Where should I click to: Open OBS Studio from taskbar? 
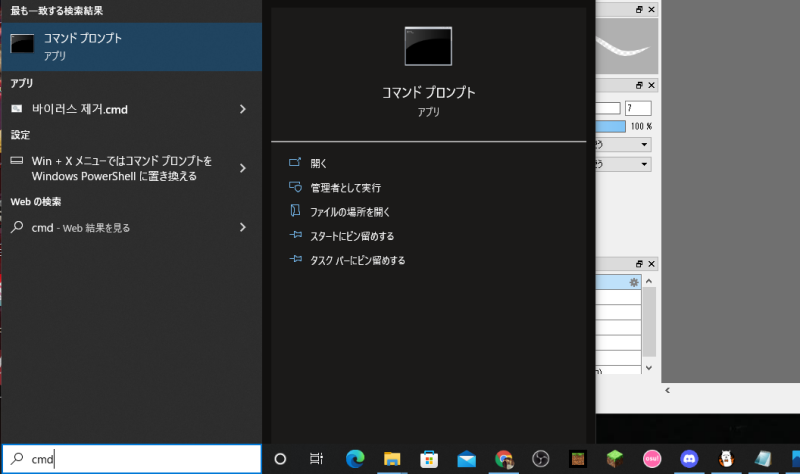tap(540, 459)
